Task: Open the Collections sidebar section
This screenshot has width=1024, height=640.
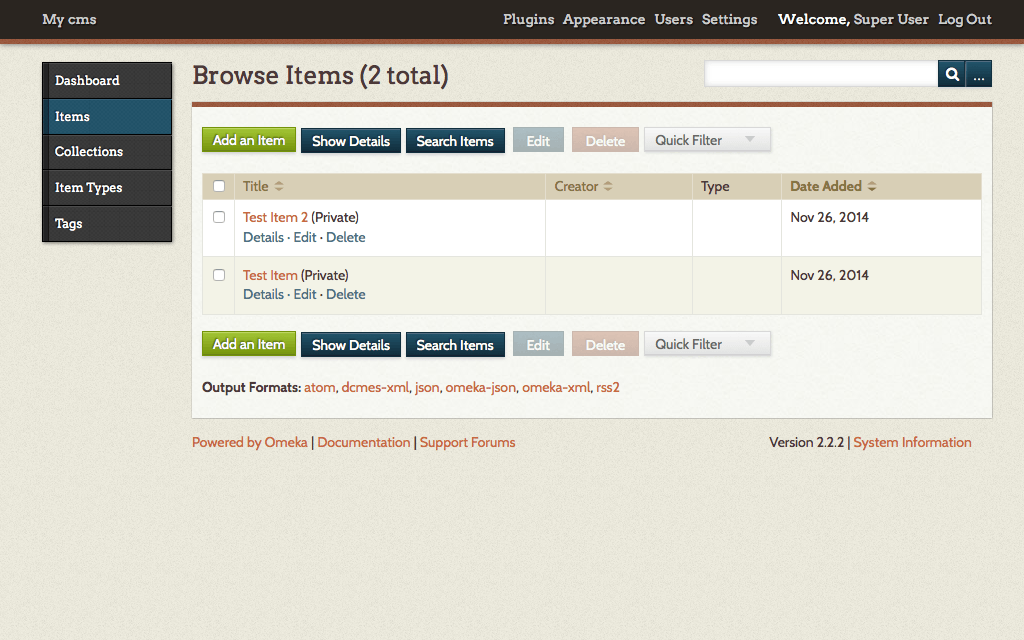Action: click(89, 152)
